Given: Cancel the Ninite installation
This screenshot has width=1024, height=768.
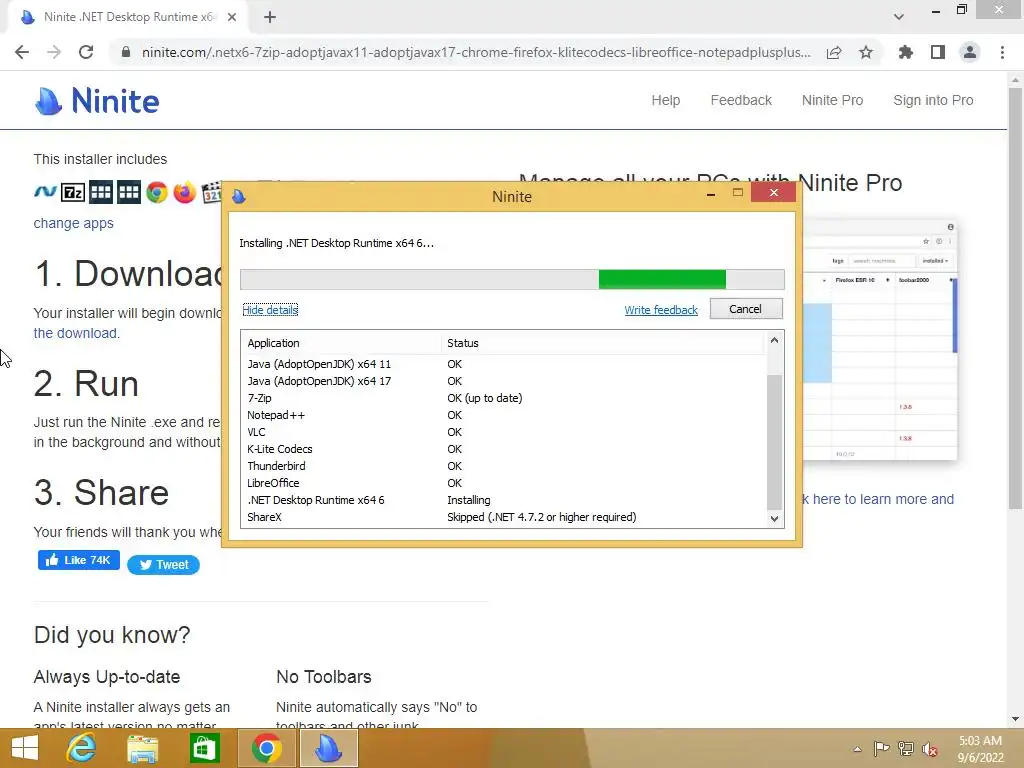Looking at the screenshot, I should 746,309.
